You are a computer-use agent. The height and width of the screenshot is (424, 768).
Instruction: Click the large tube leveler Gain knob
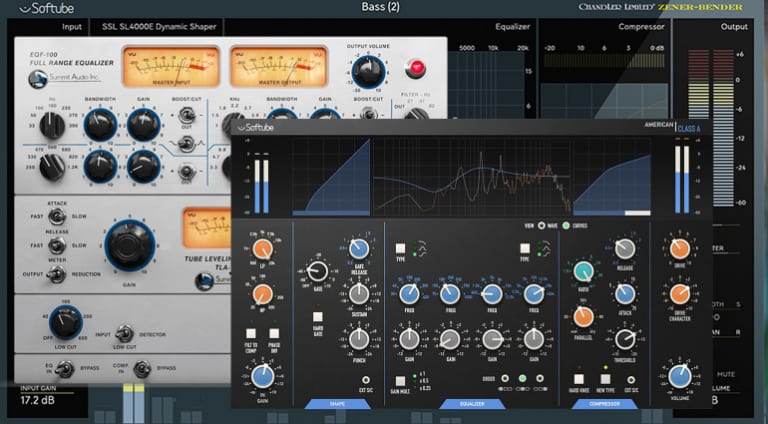tap(127, 246)
